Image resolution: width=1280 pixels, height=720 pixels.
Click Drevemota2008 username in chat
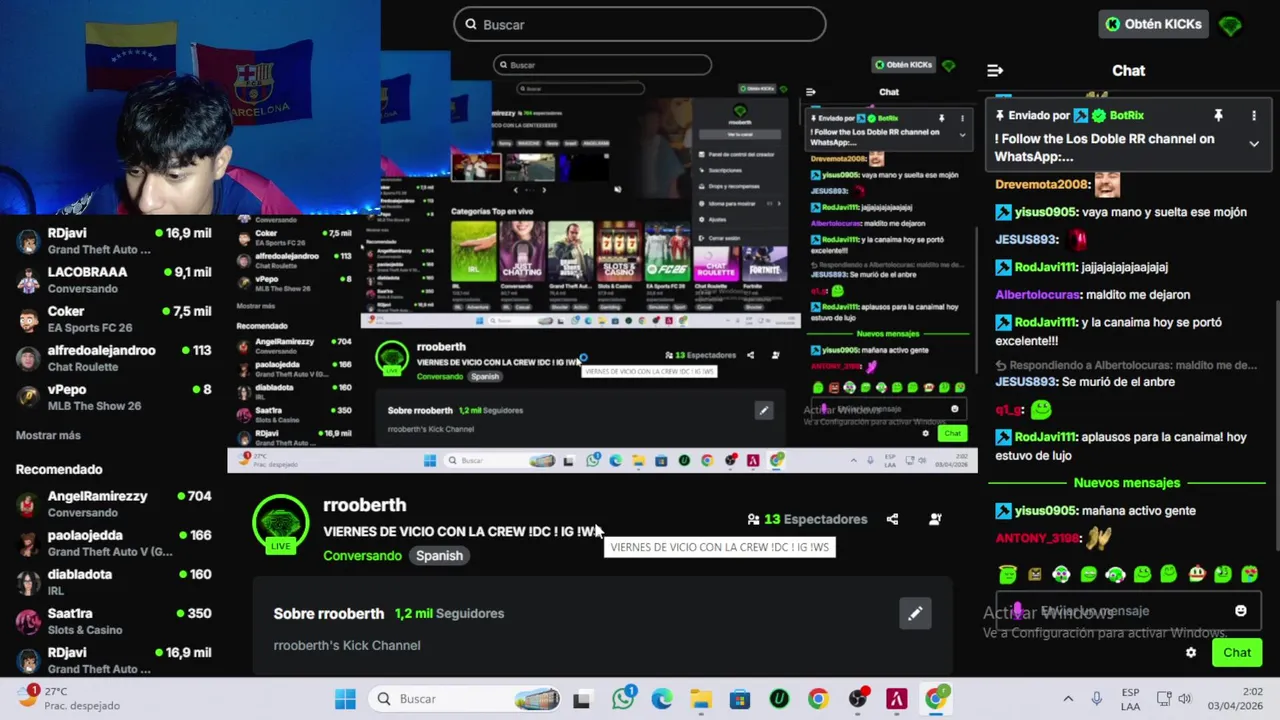tap(1041, 184)
